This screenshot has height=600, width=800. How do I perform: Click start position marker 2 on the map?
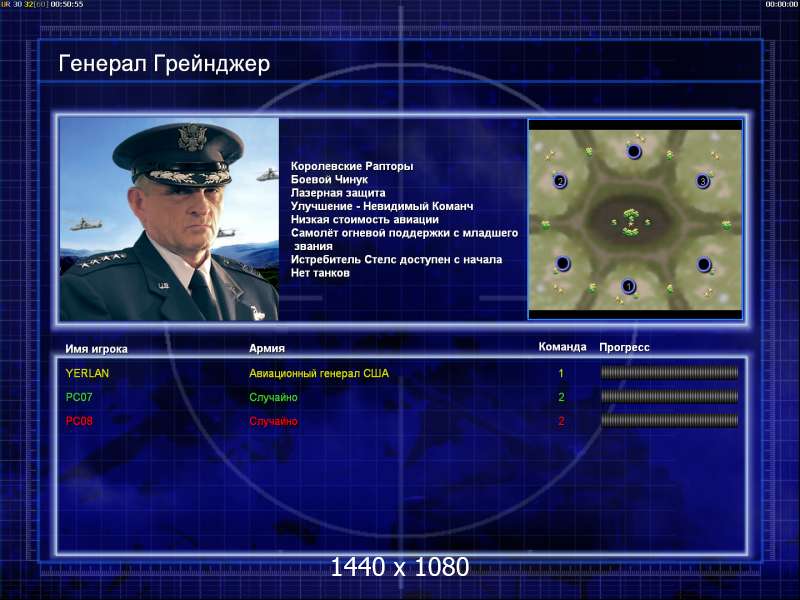pyautogui.click(x=560, y=181)
